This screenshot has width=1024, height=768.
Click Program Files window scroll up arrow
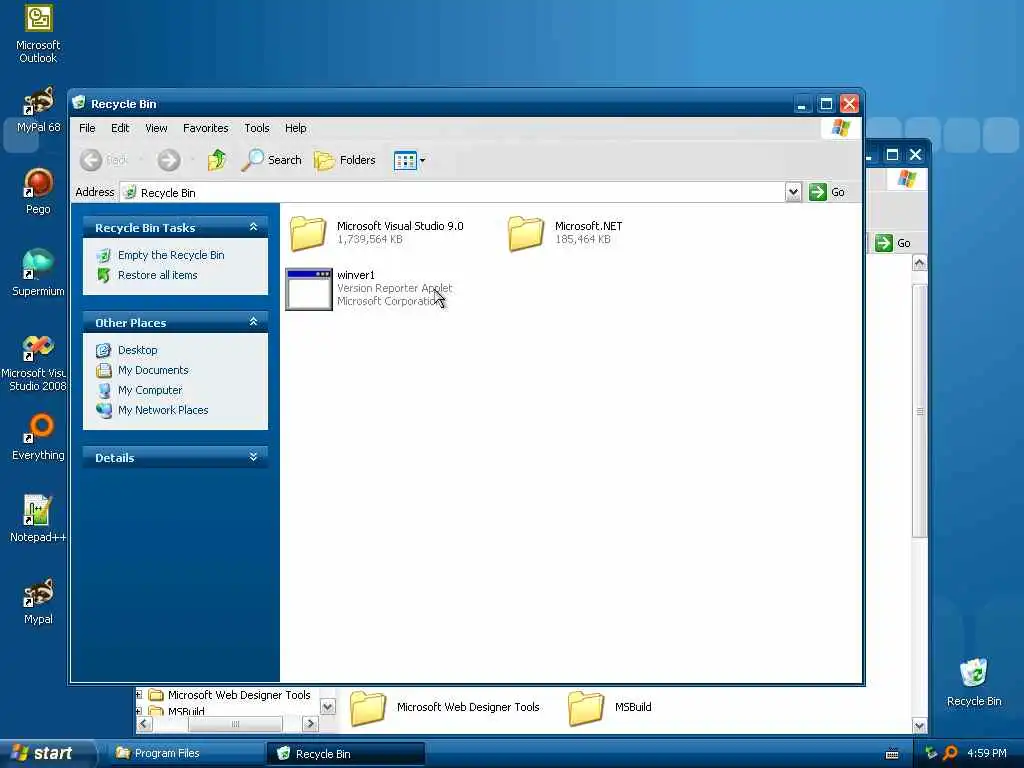tap(920, 263)
